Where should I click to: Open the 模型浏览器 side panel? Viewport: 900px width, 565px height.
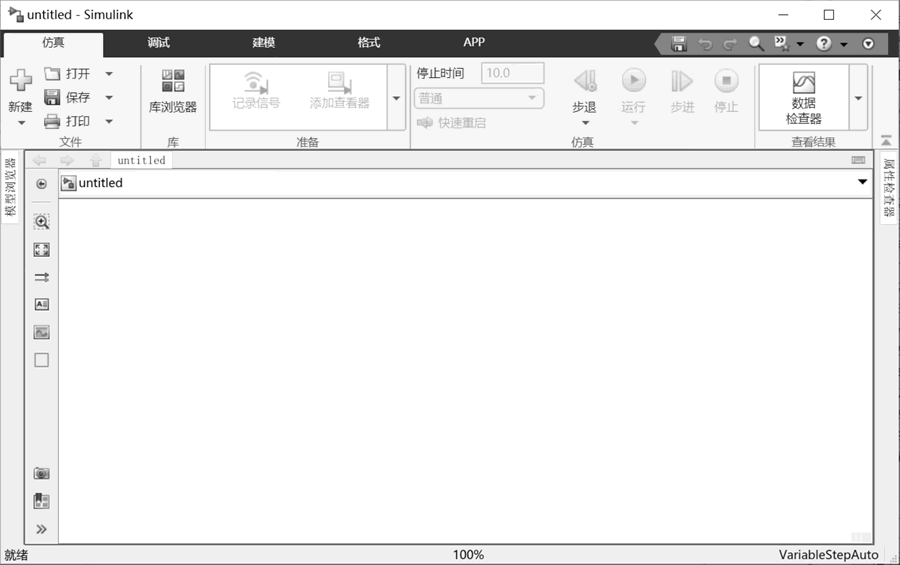tap(10, 187)
